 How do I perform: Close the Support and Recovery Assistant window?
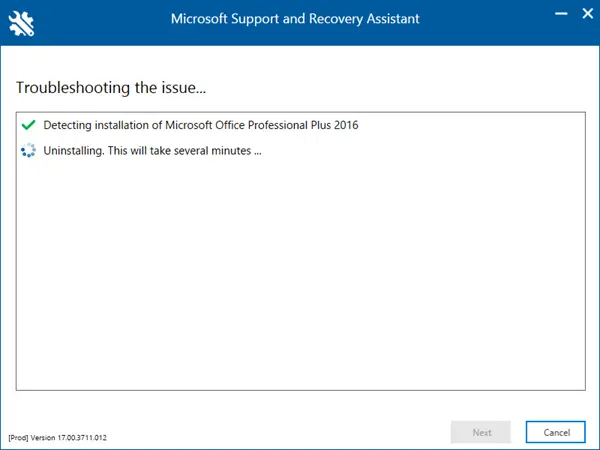point(587,14)
